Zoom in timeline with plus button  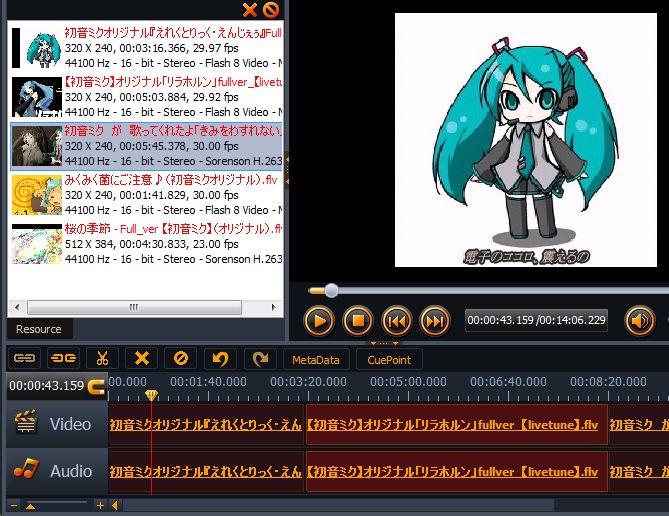click(100, 506)
